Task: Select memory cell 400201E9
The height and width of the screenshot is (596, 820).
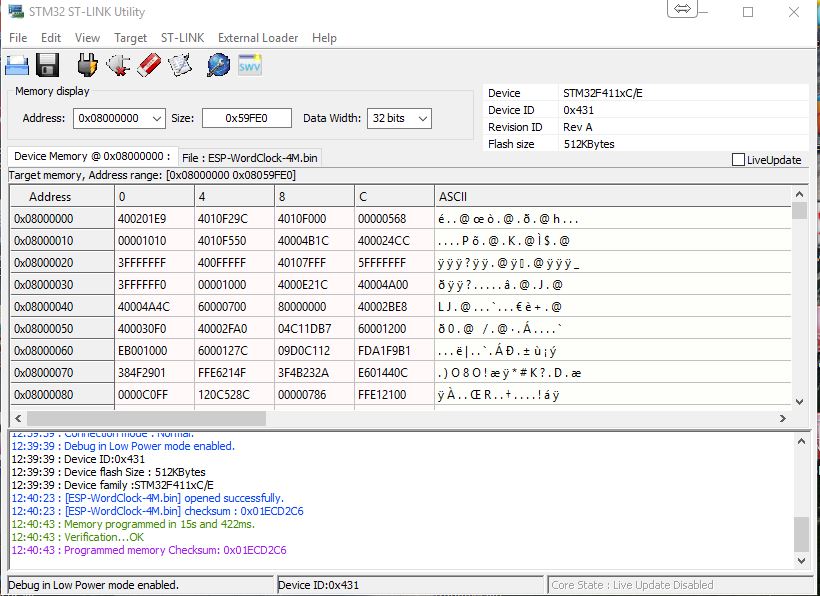Action: tap(154, 219)
